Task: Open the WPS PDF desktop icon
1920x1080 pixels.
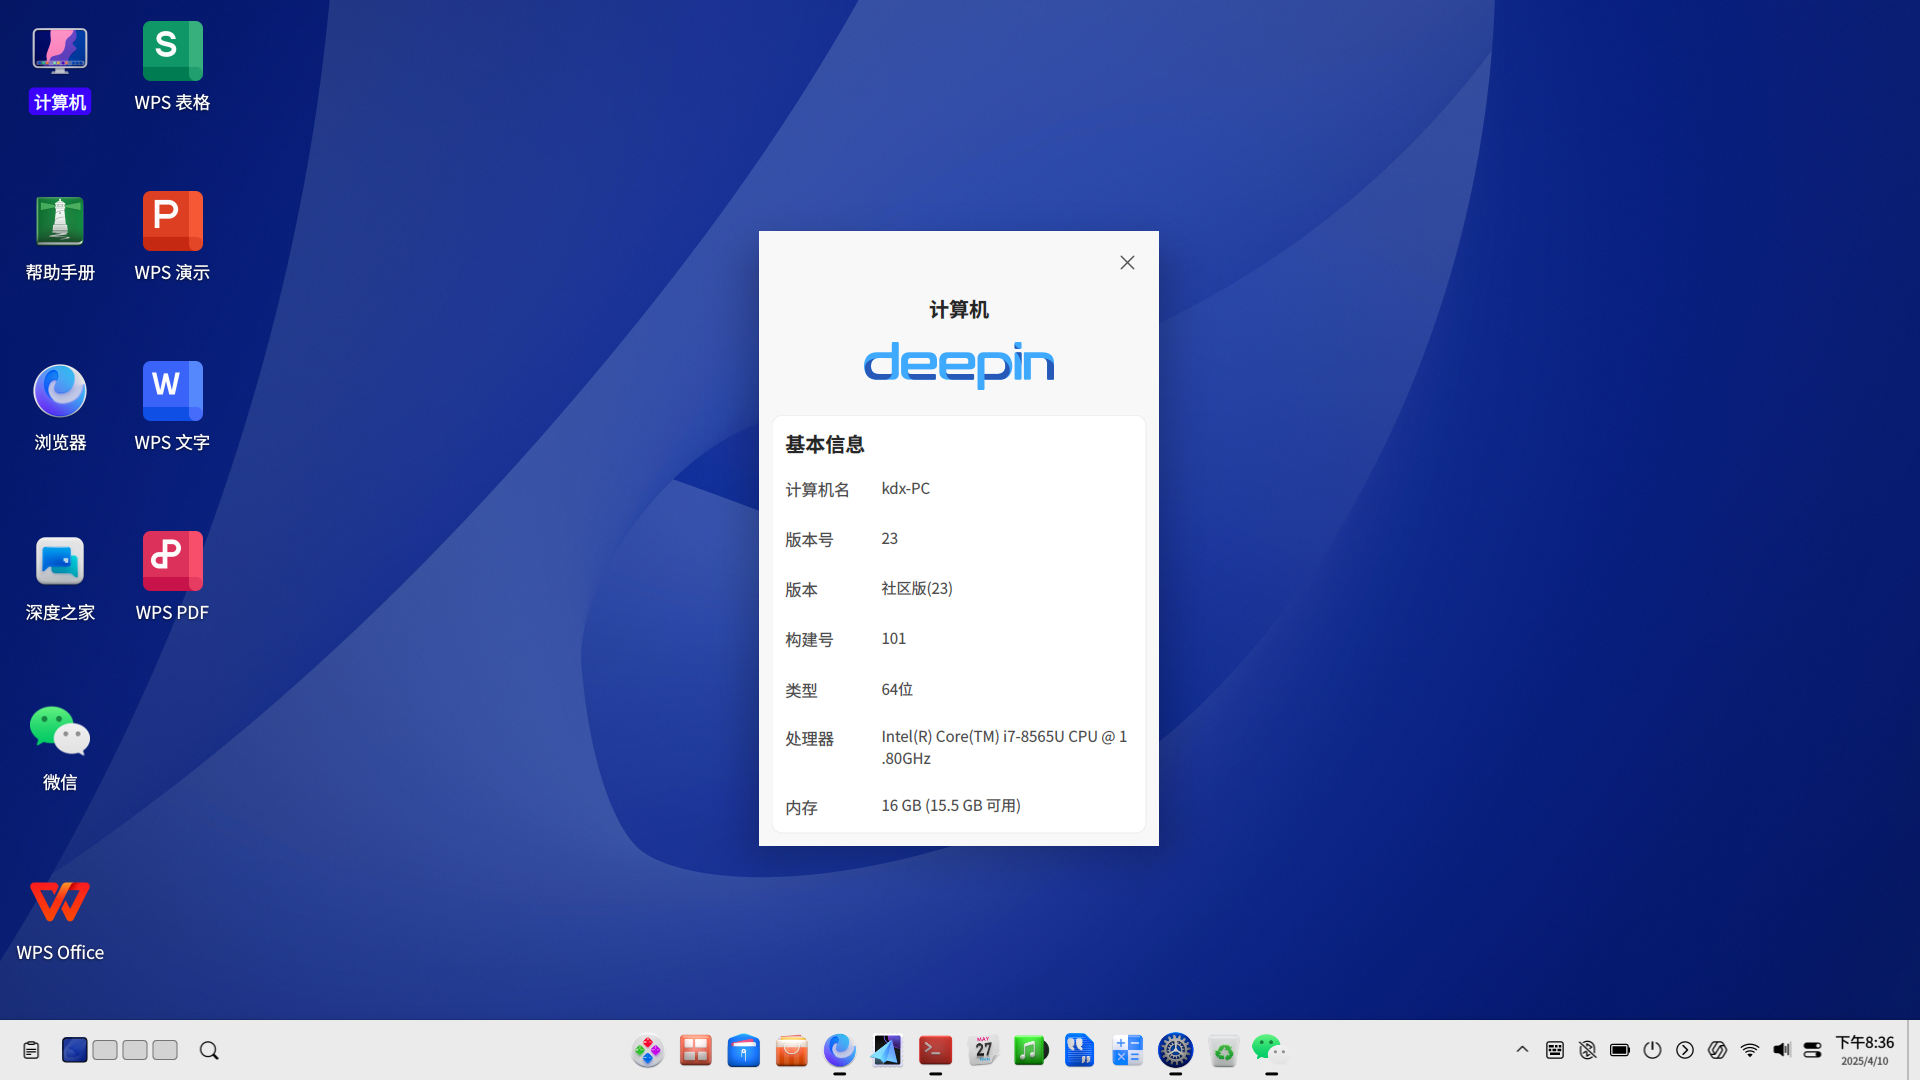Action: pos(172,578)
